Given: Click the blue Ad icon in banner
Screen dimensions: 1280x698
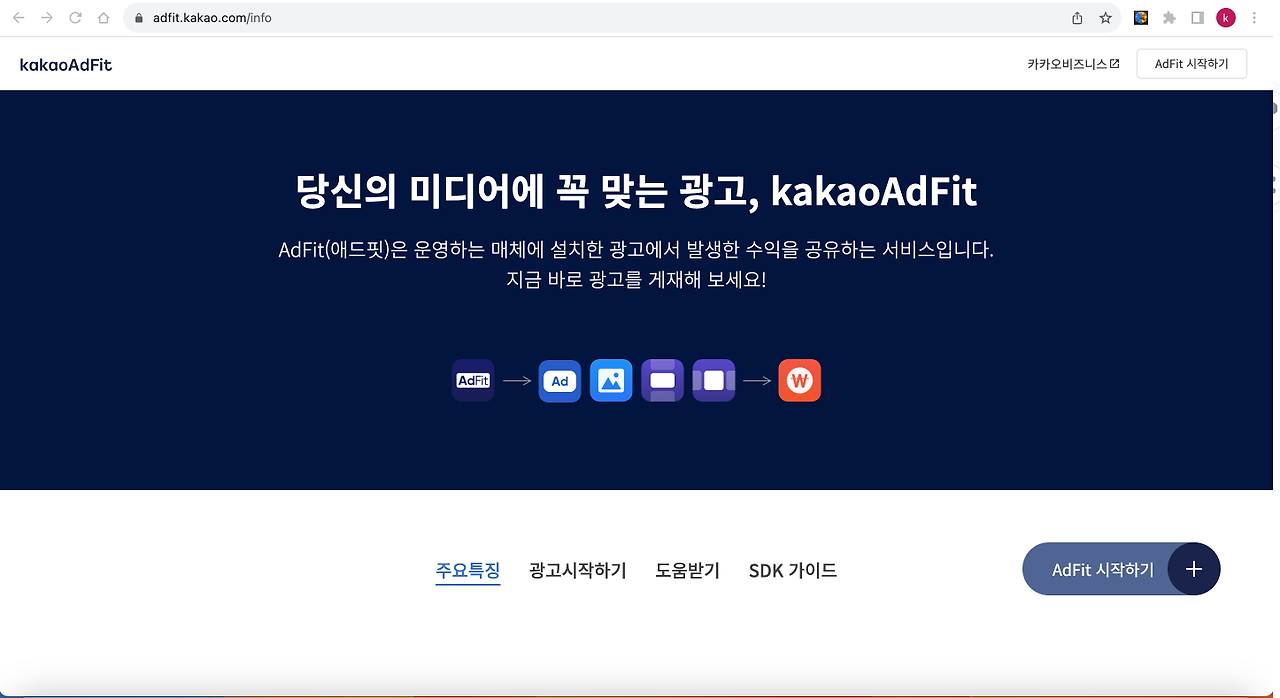Looking at the screenshot, I should [560, 380].
